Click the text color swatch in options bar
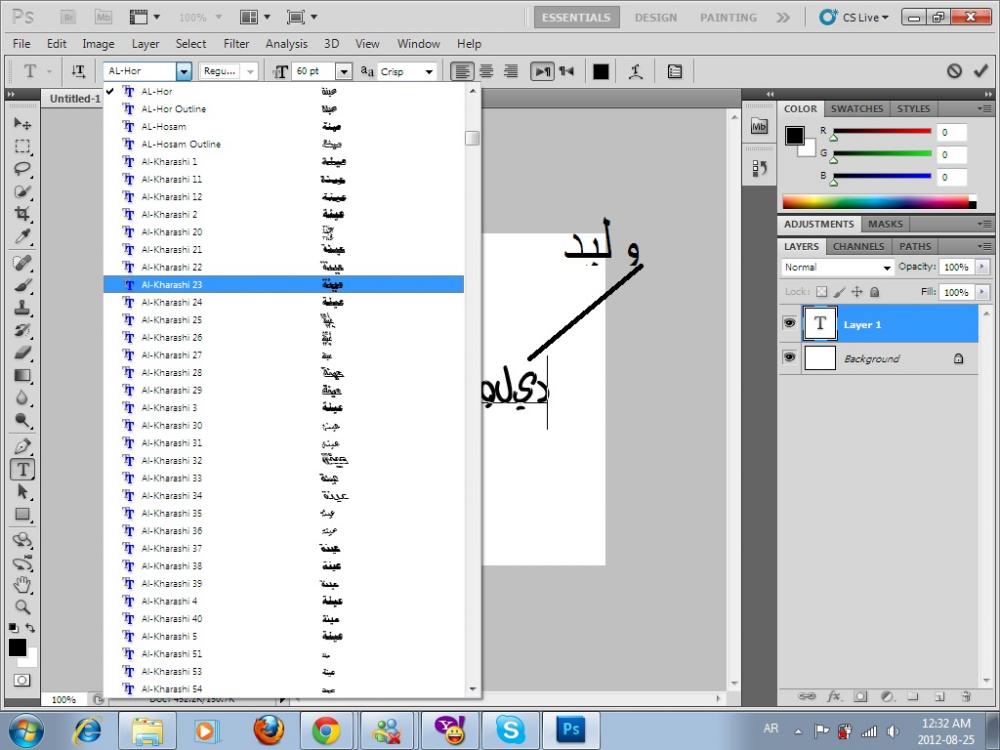Screen dimensions: 1000x750 coord(601,71)
